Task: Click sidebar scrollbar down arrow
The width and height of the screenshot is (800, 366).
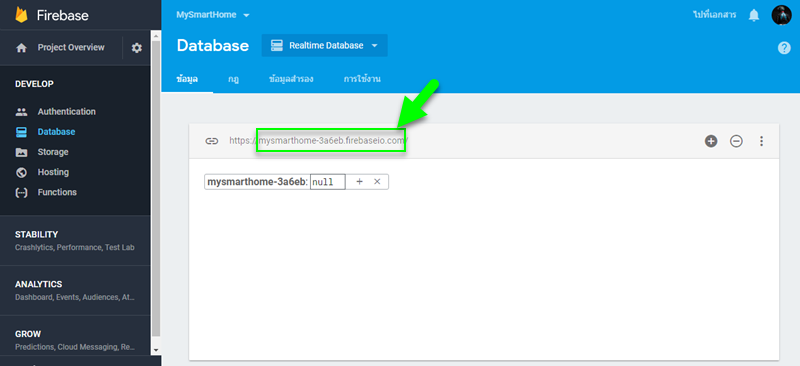Action: pos(156,350)
